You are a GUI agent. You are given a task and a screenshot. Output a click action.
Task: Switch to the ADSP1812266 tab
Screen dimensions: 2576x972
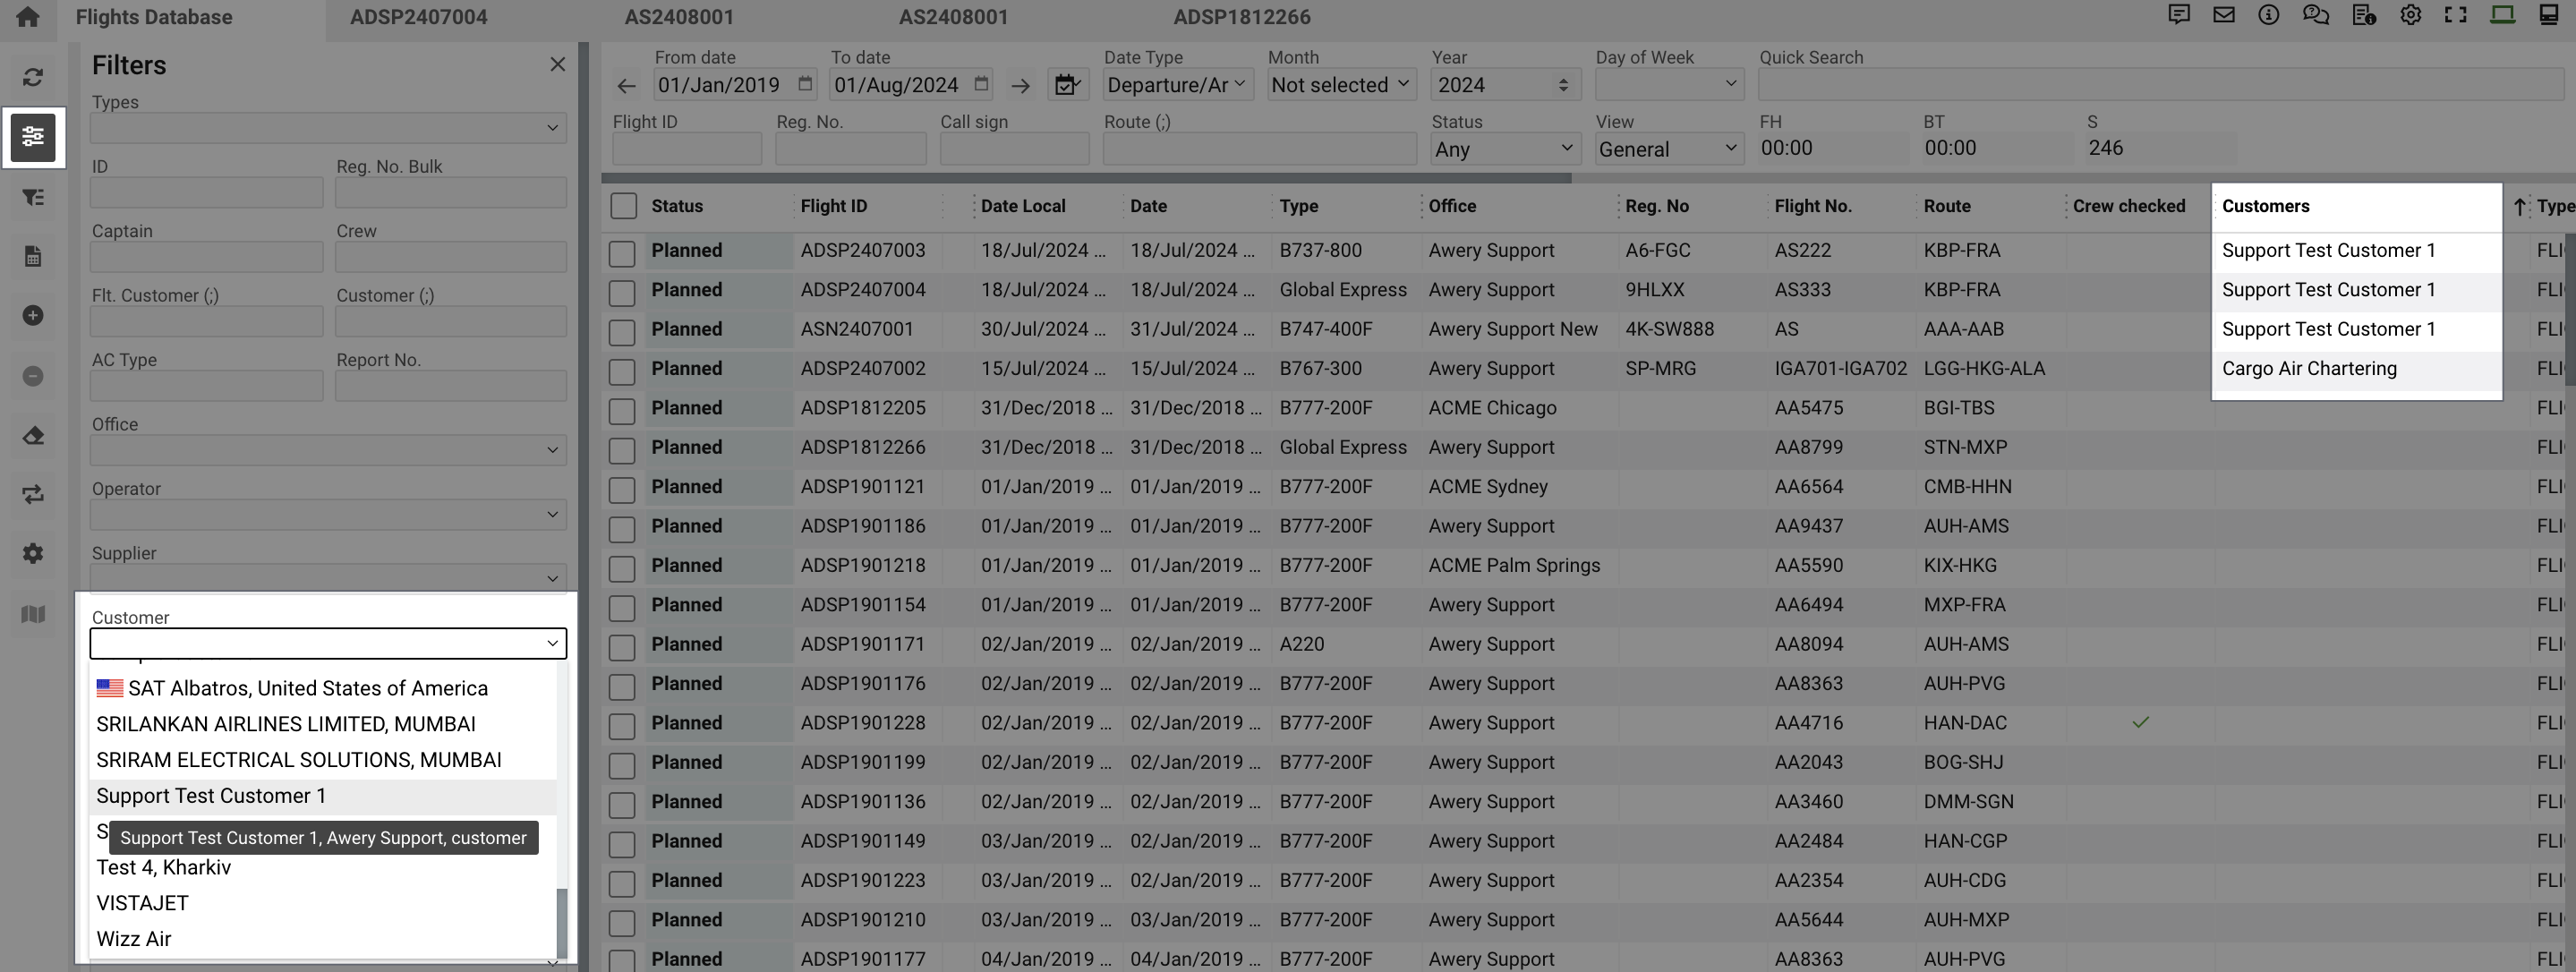tap(1241, 17)
